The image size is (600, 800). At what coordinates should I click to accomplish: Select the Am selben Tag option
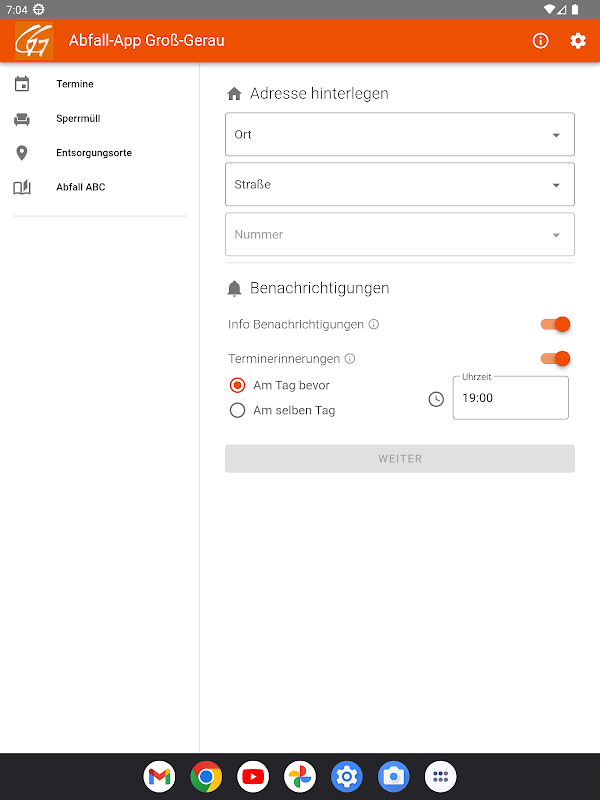(282, 410)
